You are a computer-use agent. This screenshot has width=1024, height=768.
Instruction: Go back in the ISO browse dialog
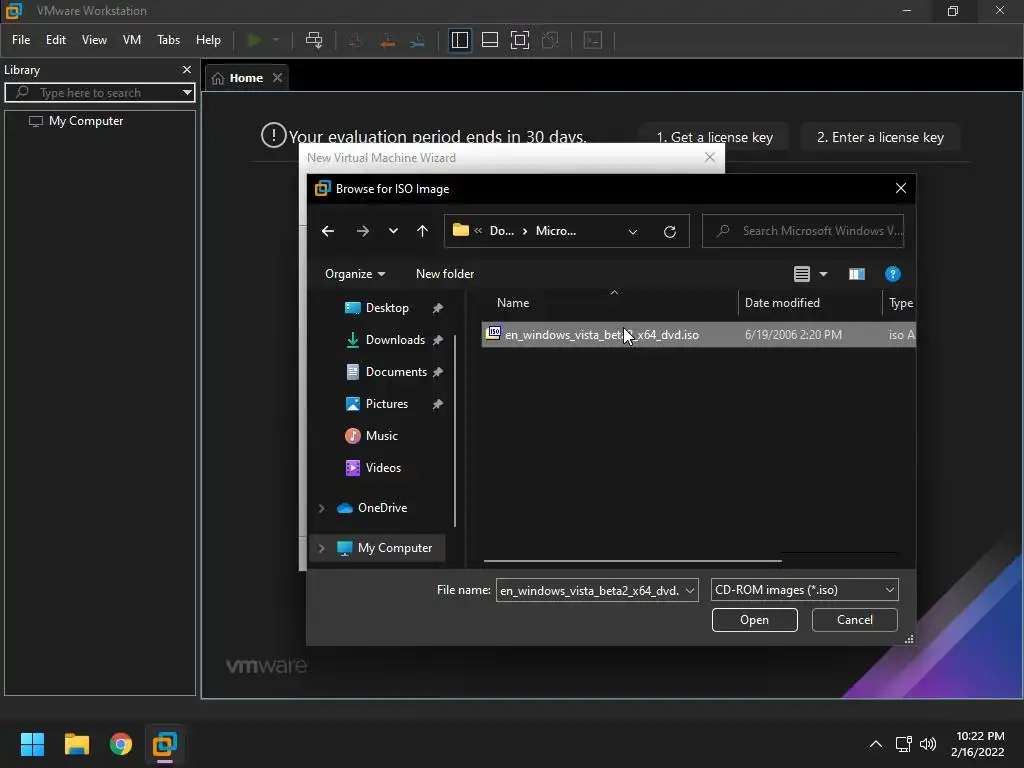click(328, 231)
